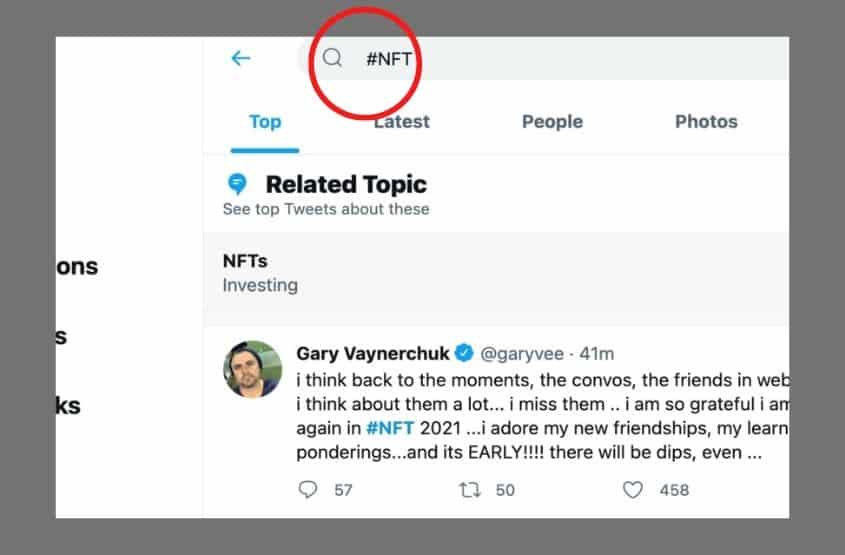This screenshot has width=845, height=555.
Task: Select the Top tab
Action: tap(265, 122)
